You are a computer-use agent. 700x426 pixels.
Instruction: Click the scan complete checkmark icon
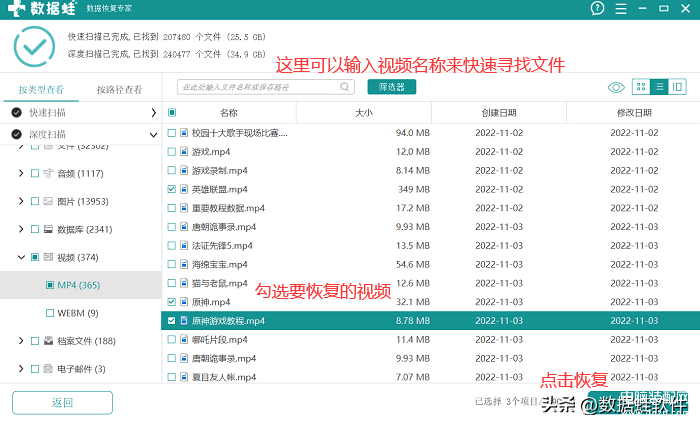[x=34, y=46]
